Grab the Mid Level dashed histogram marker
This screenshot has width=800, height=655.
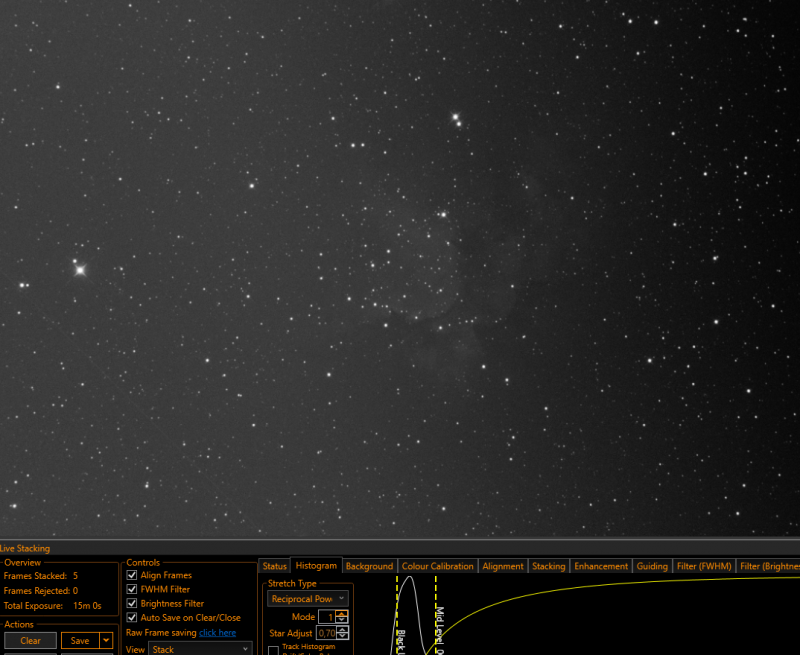(436, 615)
